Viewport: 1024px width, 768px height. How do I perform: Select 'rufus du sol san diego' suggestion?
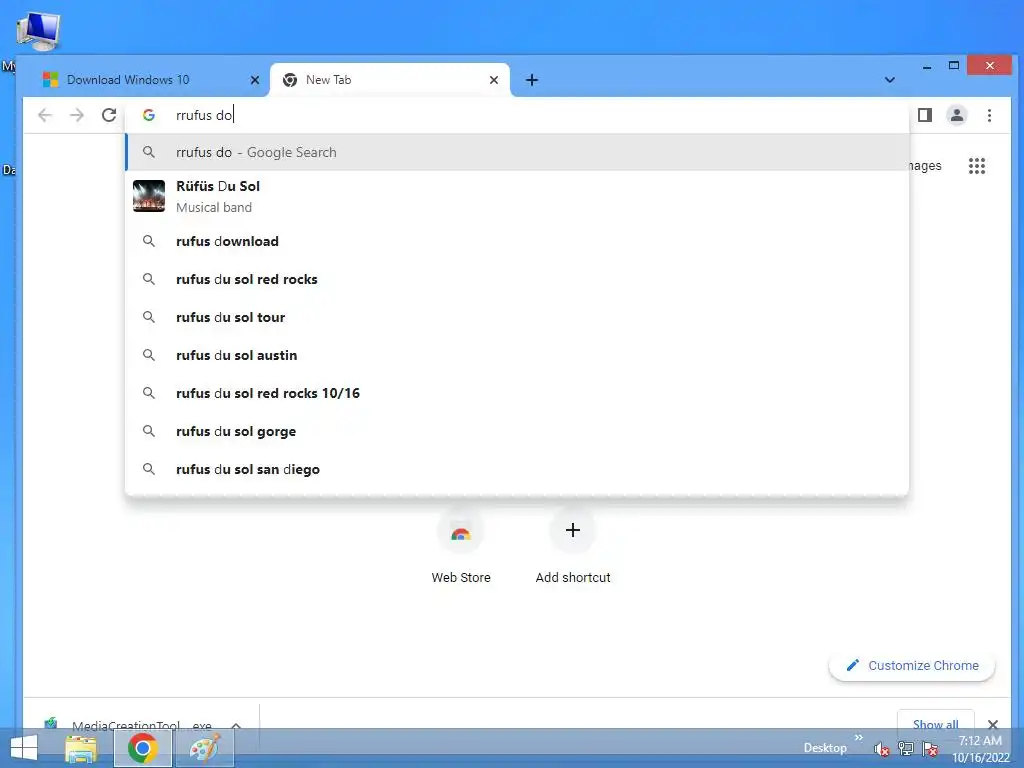coord(517,470)
